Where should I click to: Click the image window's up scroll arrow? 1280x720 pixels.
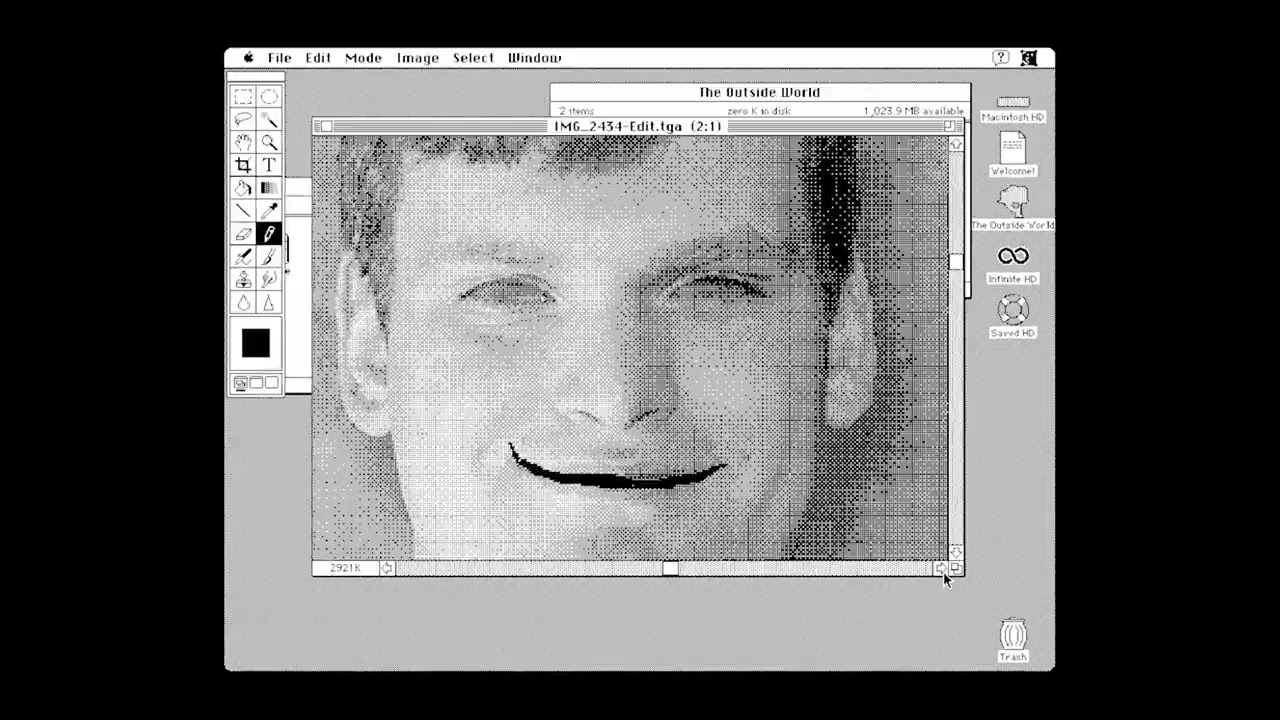(956, 144)
